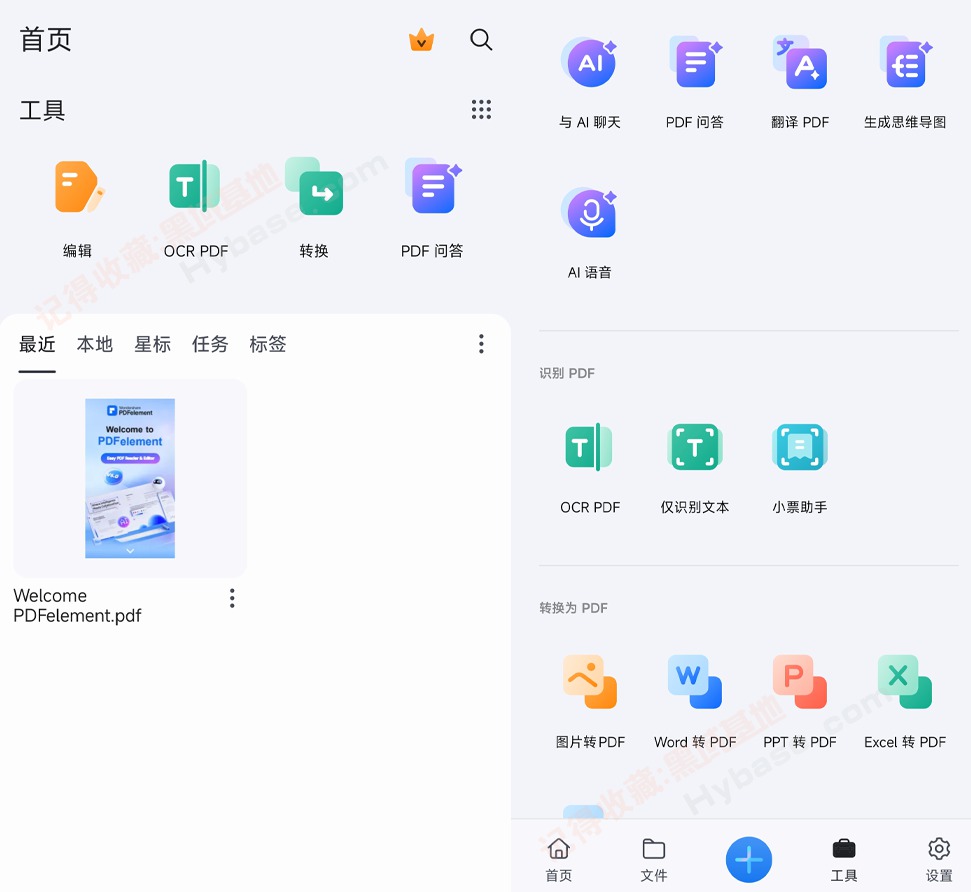Expand all tools via grid icon
971x892 pixels.
481,110
